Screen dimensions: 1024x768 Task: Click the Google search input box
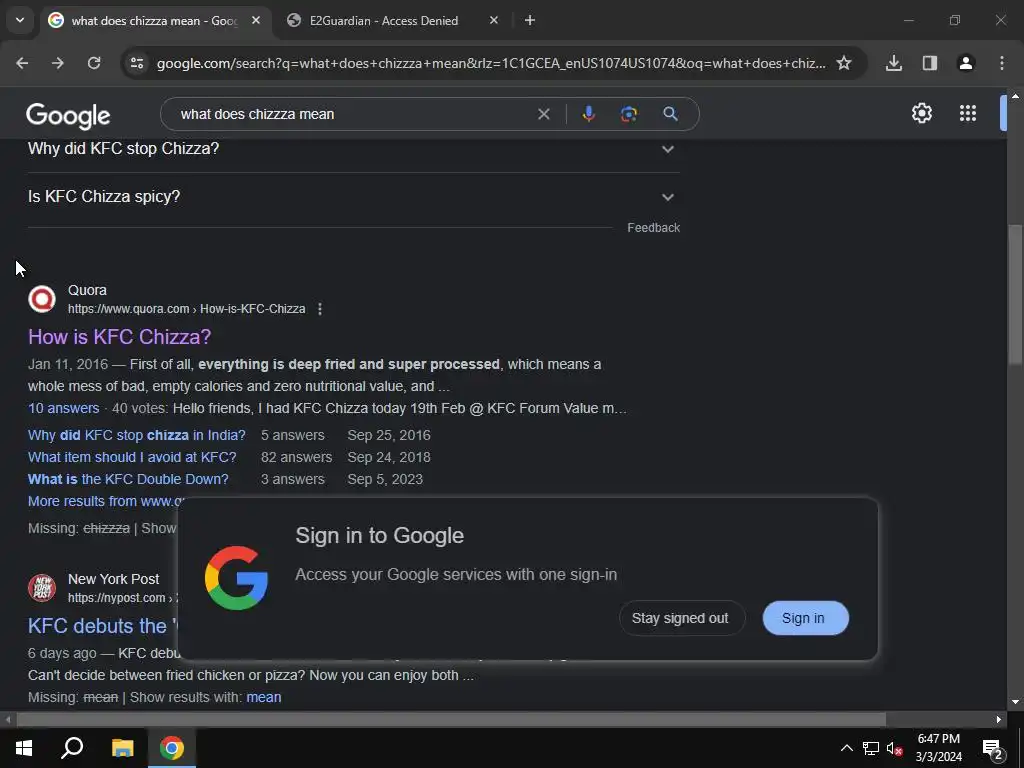pos(353,114)
